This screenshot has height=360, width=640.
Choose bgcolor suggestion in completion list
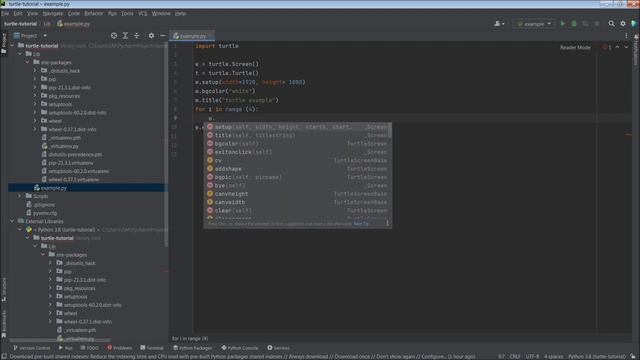(x=297, y=144)
